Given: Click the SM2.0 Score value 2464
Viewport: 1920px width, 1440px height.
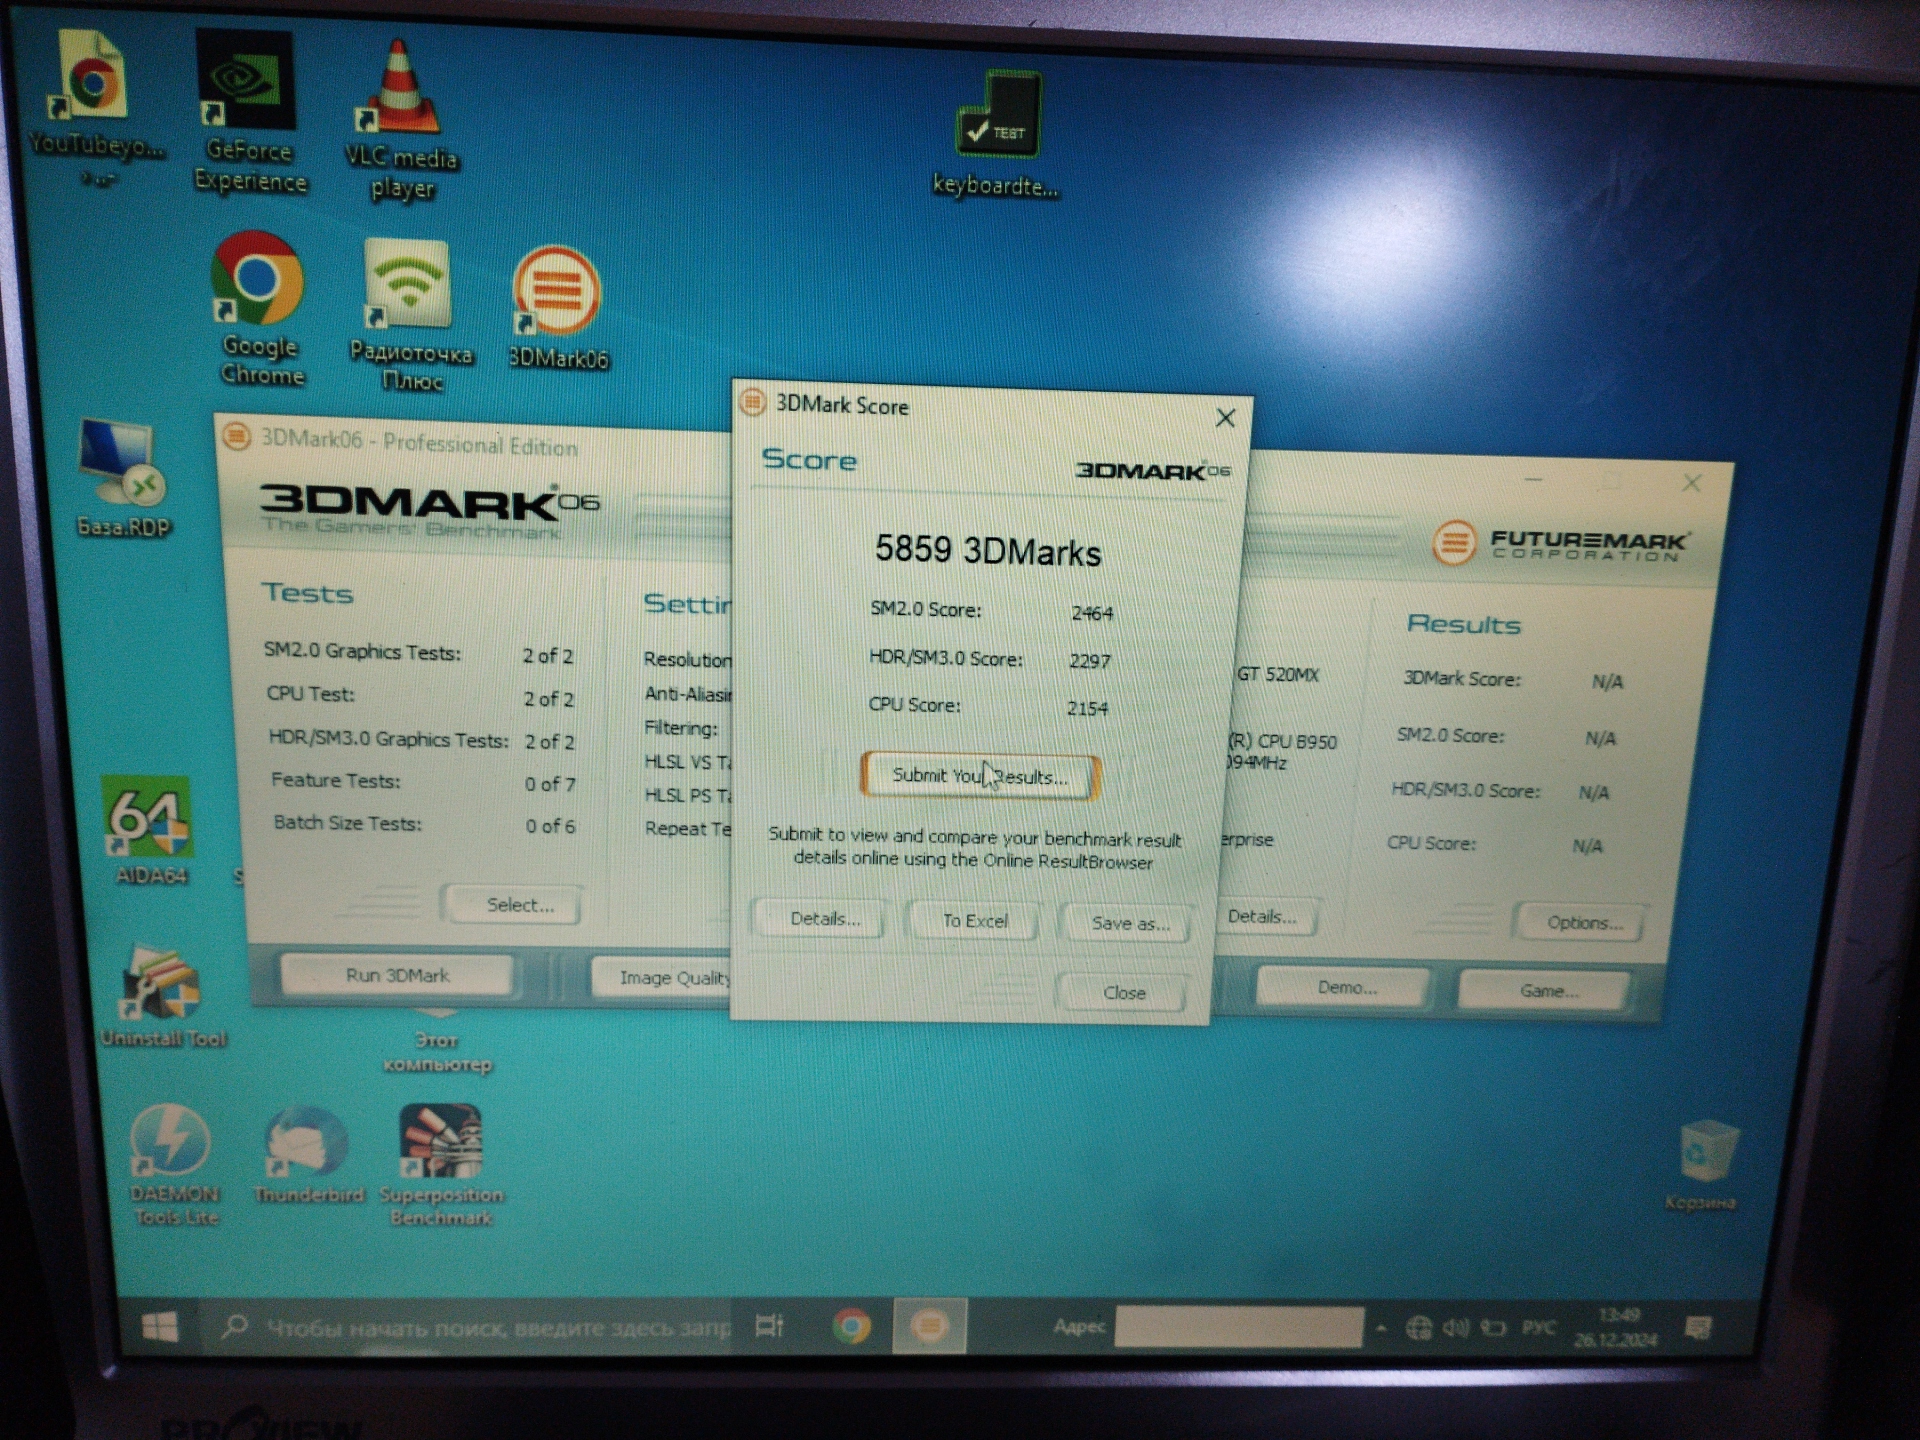Looking at the screenshot, I should tap(1091, 613).
